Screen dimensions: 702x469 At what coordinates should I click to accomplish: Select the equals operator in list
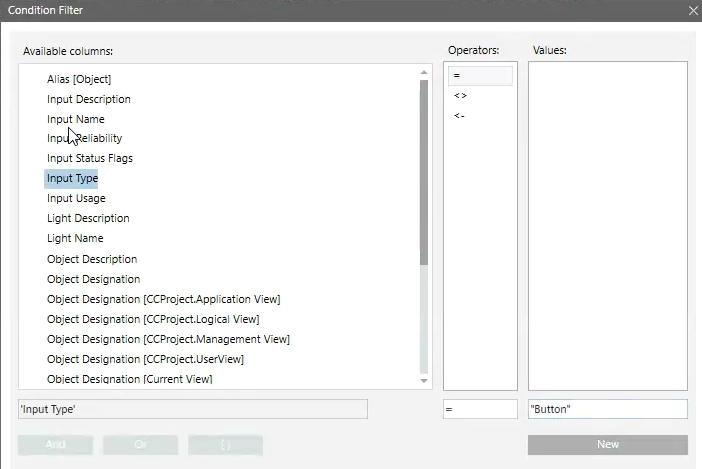click(x=480, y=76)
